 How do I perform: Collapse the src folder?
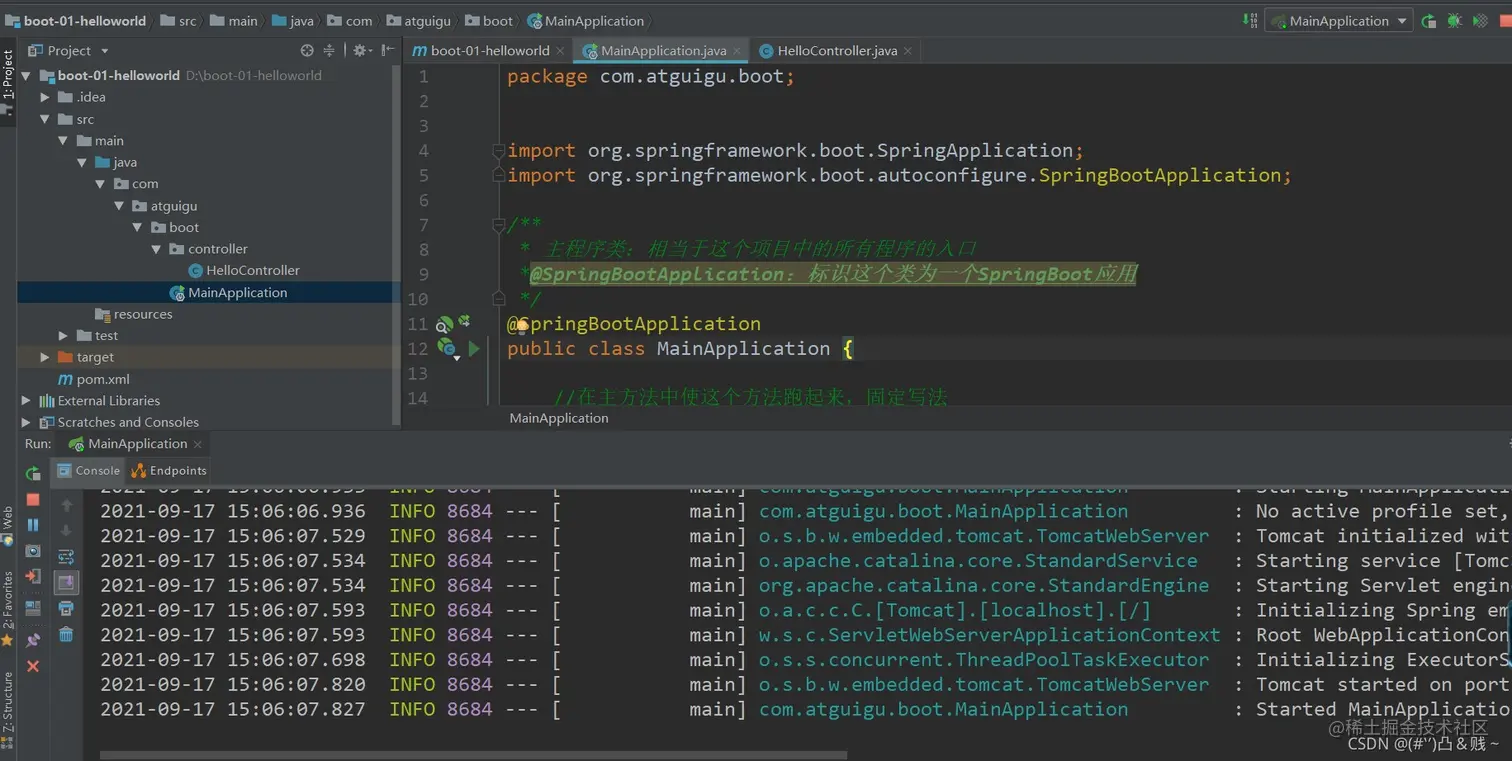(44, 119)
